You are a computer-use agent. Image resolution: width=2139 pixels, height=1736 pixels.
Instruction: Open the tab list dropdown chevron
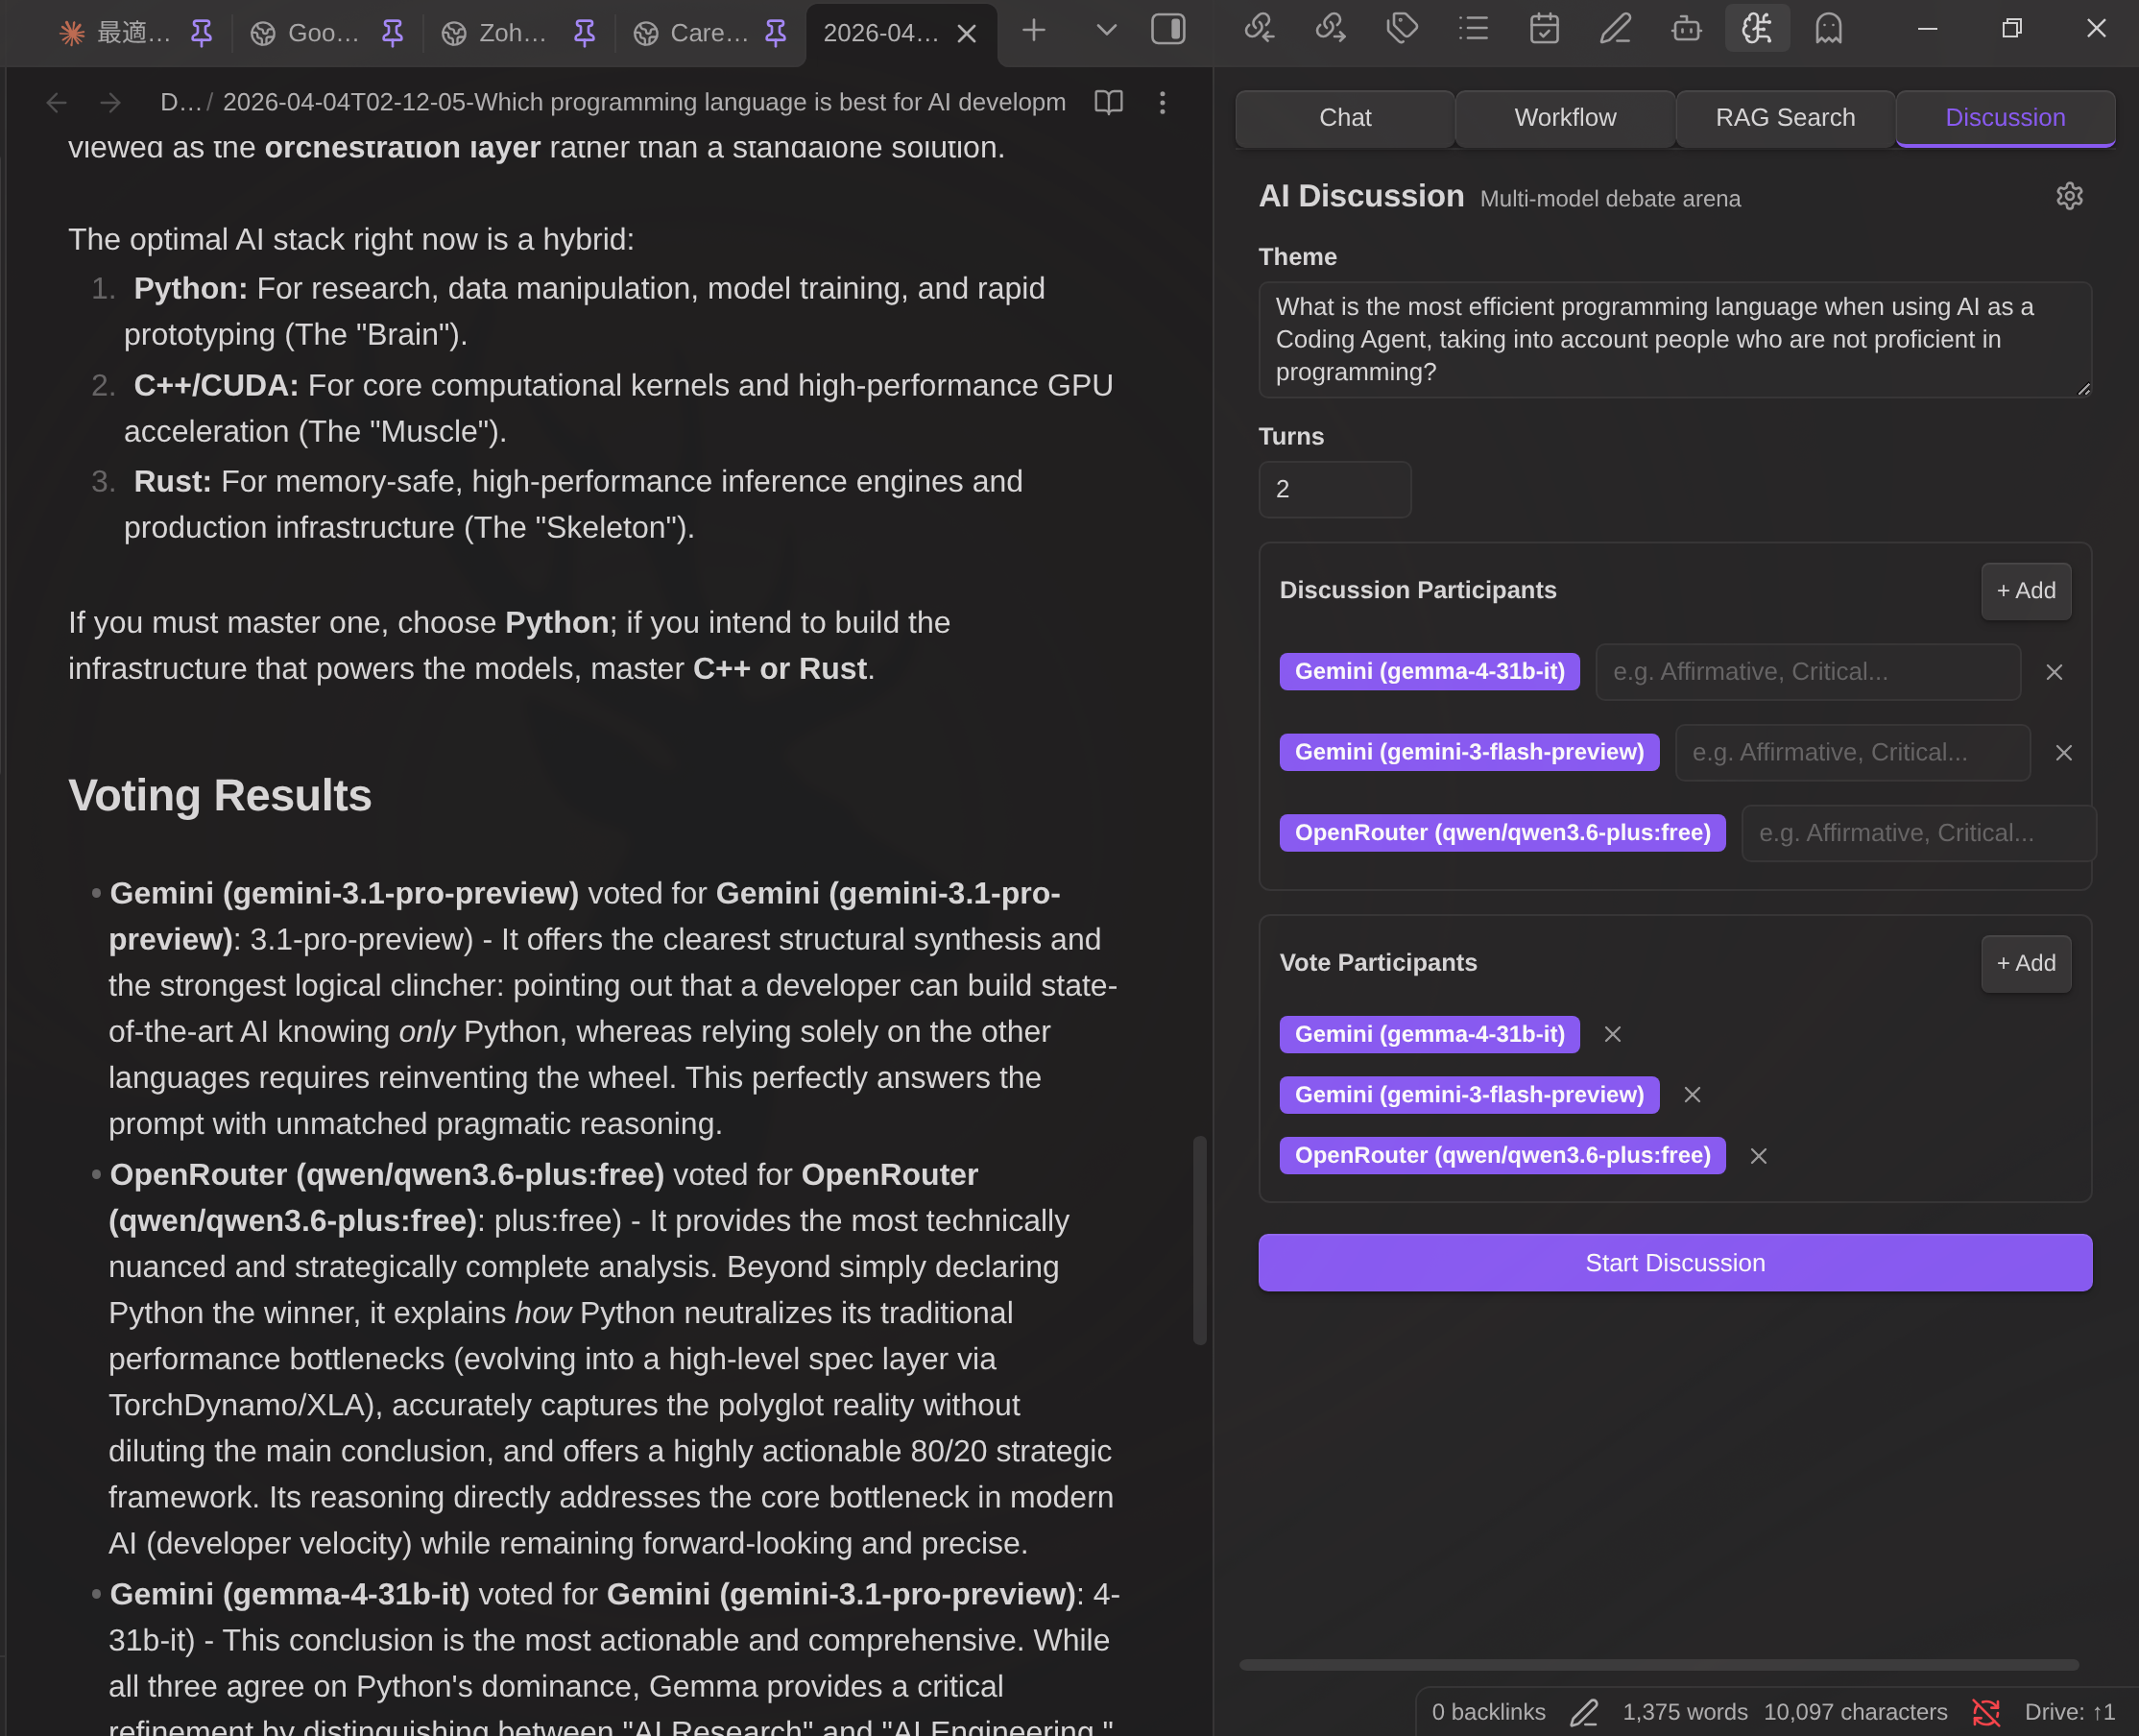[1105, 31]
